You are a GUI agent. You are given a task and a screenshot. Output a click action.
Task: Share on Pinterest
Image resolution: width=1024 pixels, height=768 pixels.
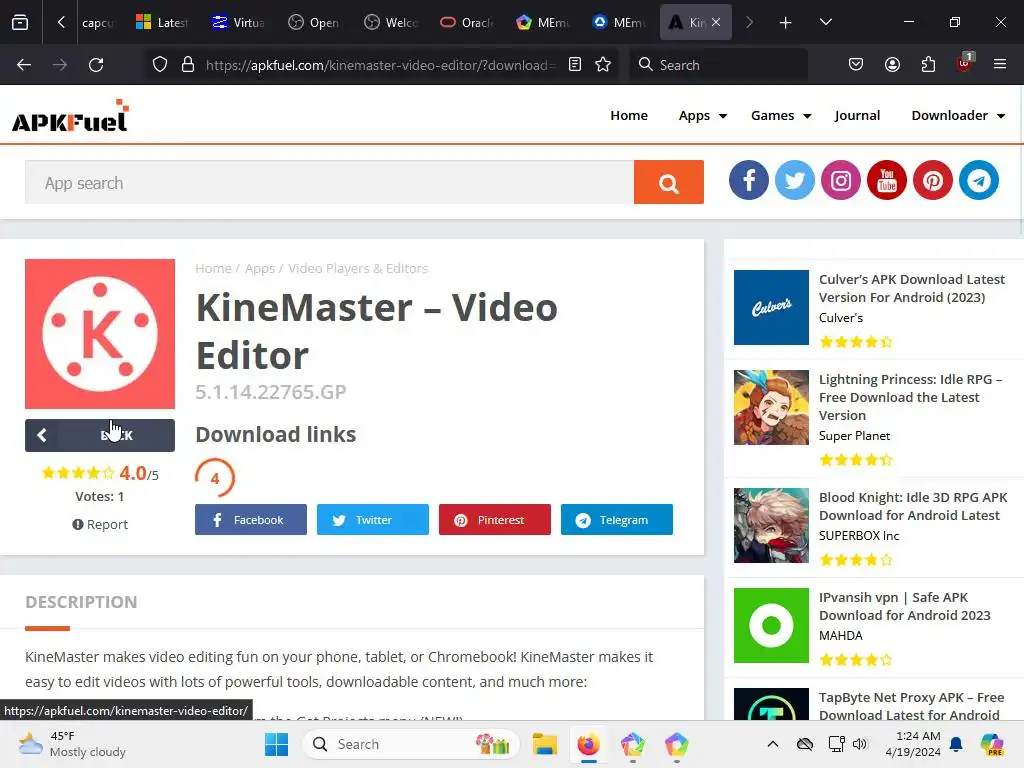pos(495,520)
